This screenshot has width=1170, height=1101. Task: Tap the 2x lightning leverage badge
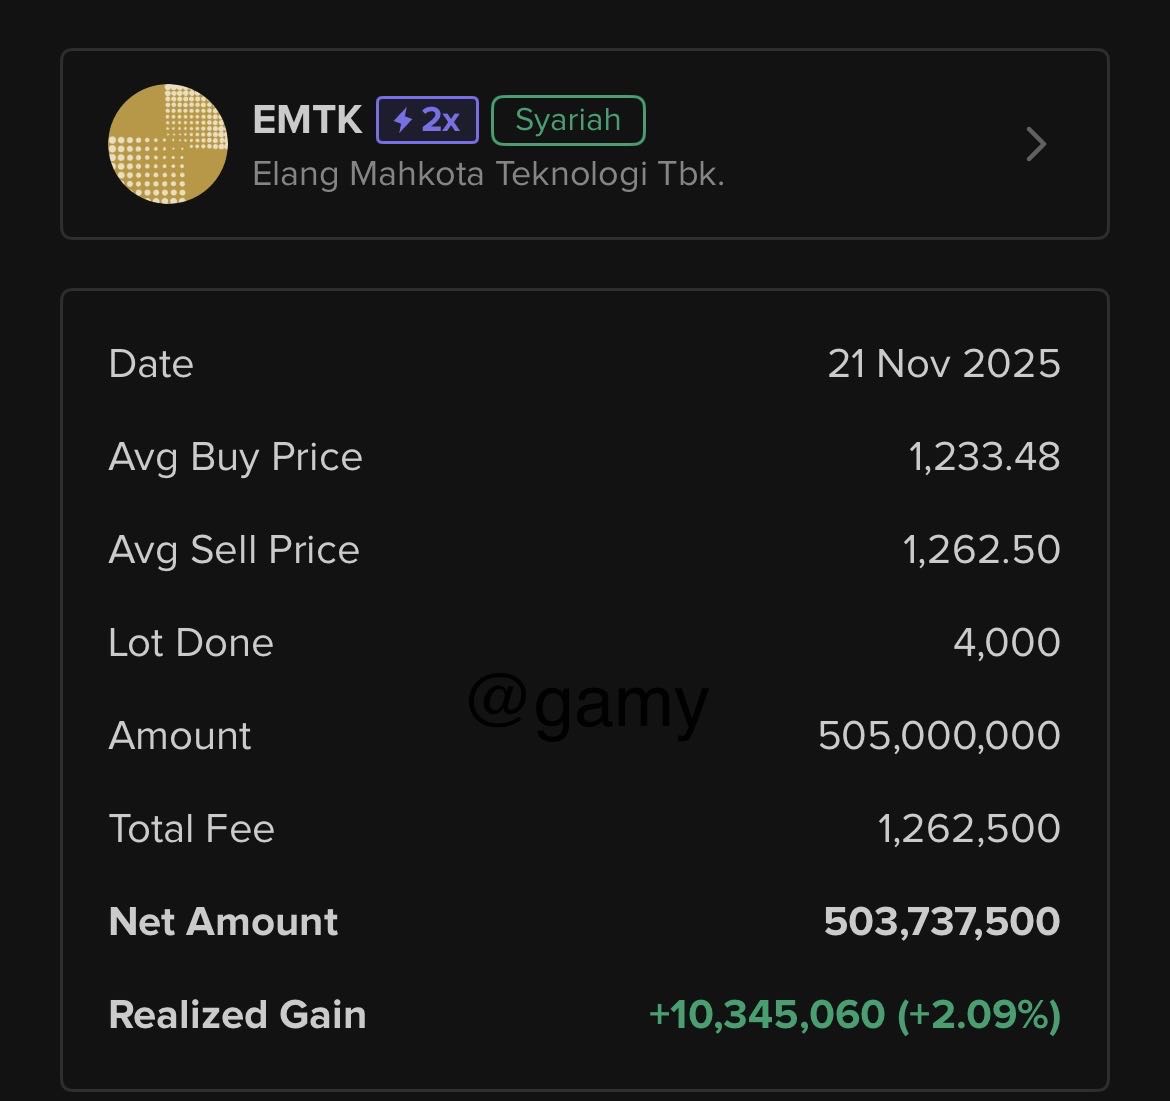[x=427, y=120]
